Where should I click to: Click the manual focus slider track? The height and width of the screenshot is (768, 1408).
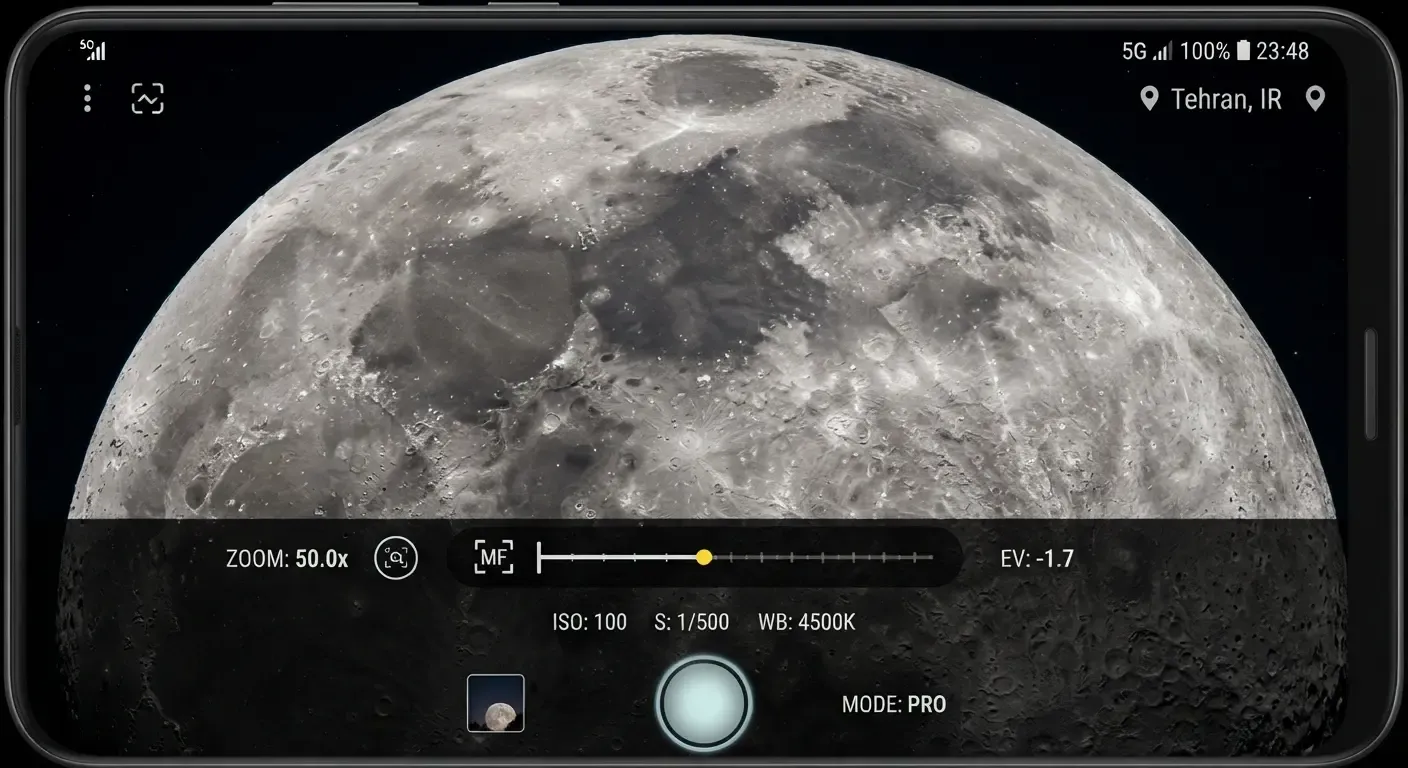point(735,557)
